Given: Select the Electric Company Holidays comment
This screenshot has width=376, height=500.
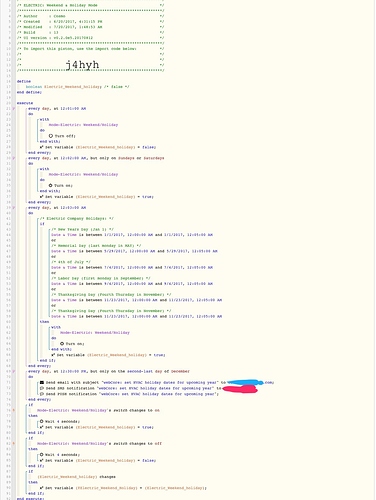Looking at the screenshot, I should 77,219.
